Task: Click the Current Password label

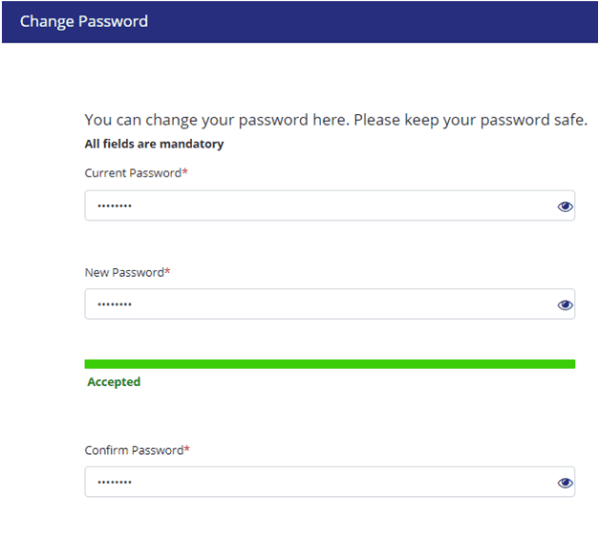Action: pos(133,174)
